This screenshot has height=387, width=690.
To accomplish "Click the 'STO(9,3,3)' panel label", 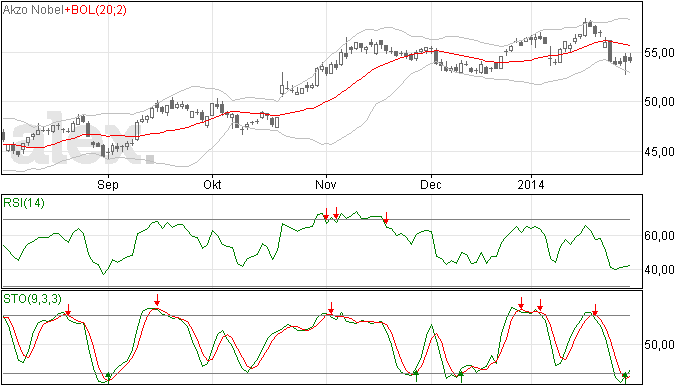I will pyautogui.click(x=33, y=299).
